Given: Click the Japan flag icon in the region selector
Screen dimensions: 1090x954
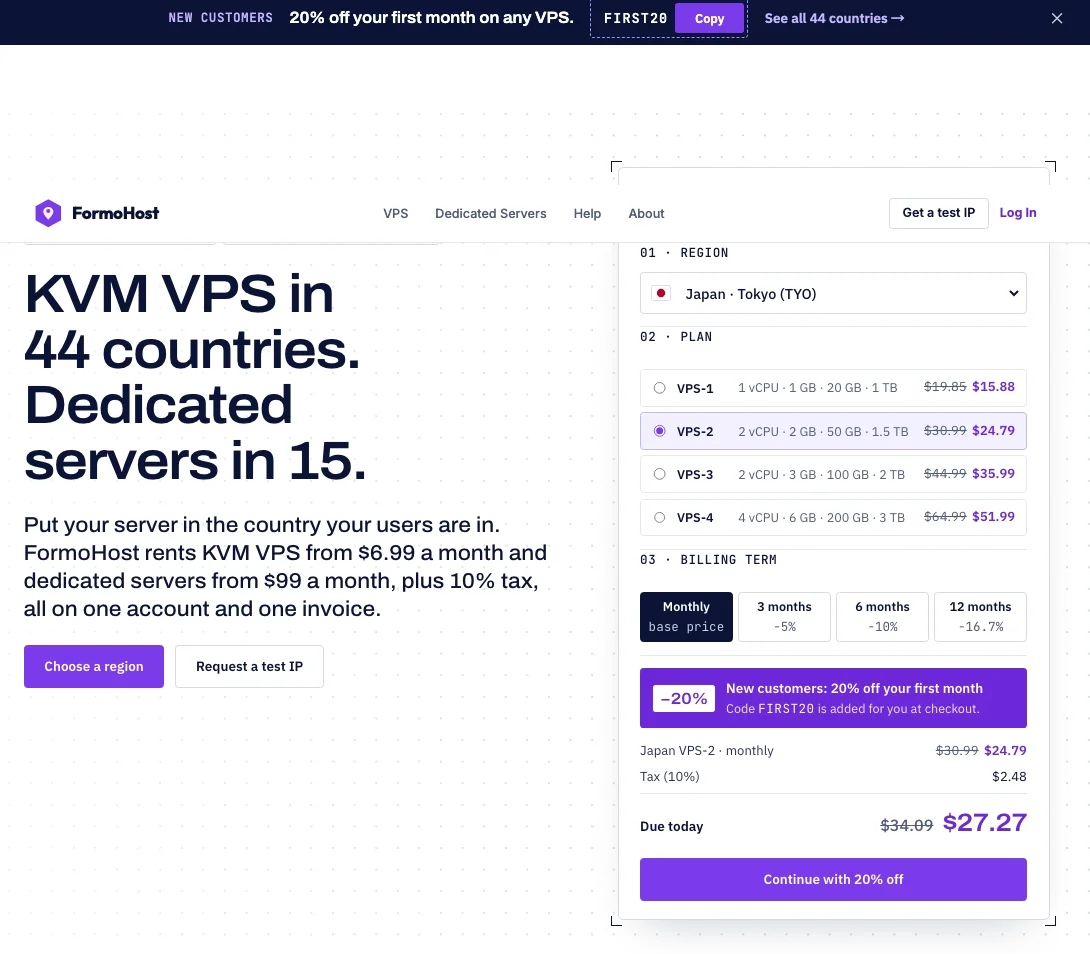Looking at the screenshot, I should [x=660, y=293].
